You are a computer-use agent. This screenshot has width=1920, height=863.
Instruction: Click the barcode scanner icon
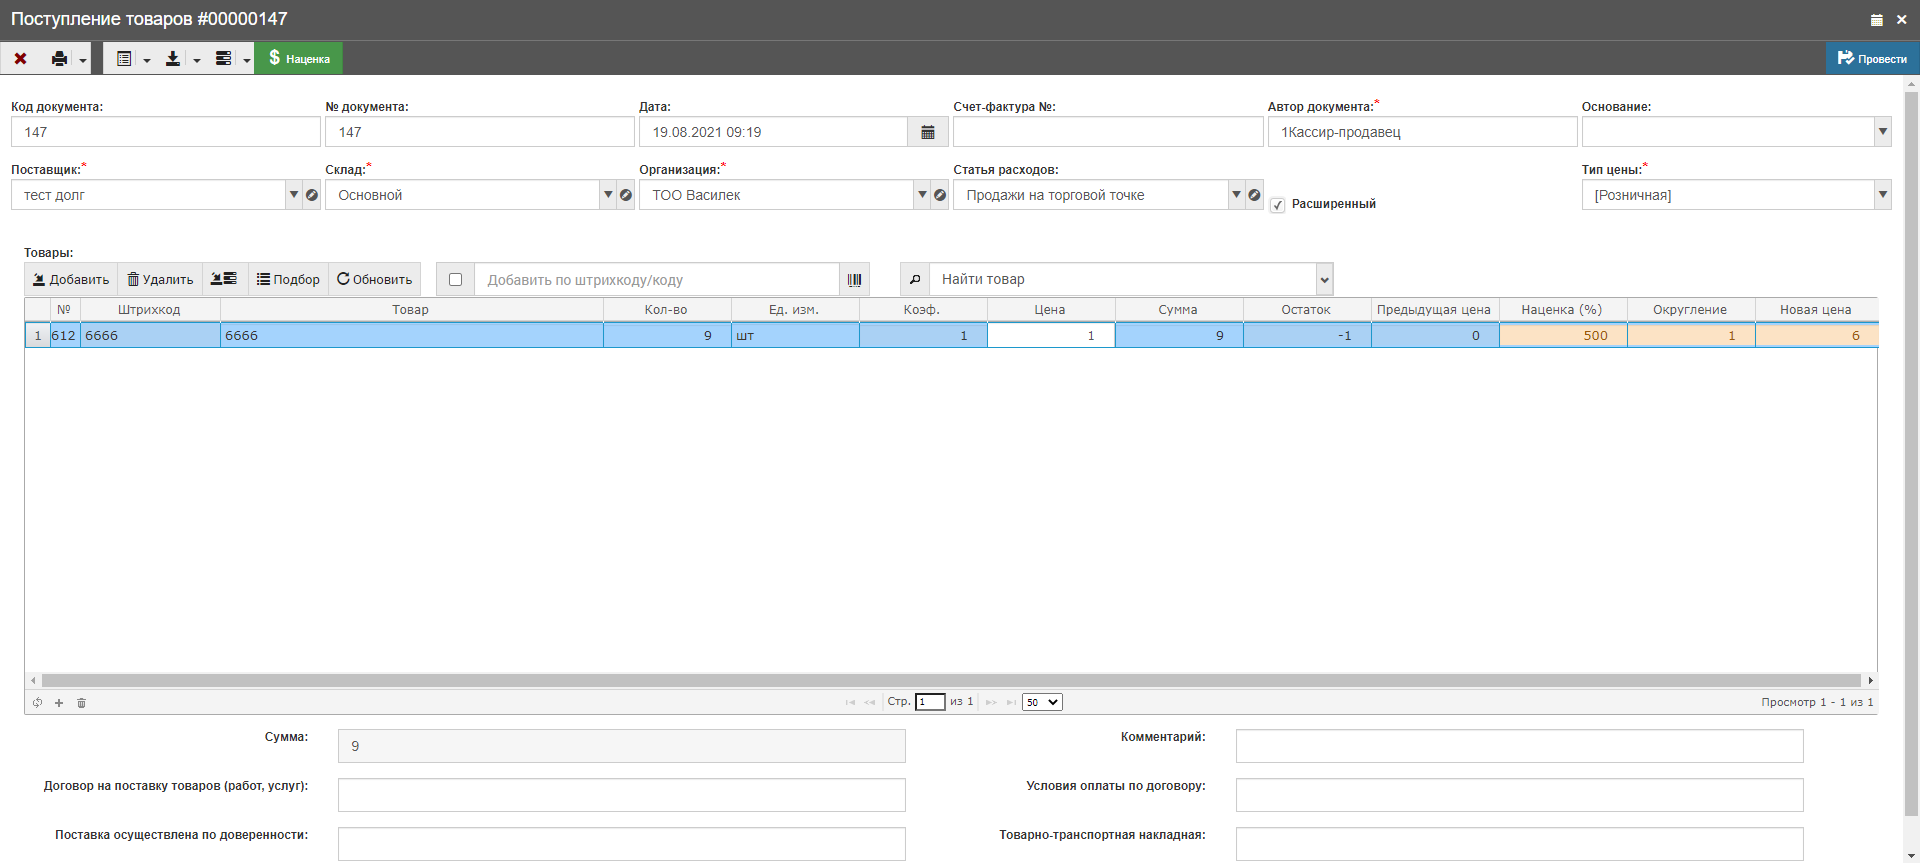854,280
